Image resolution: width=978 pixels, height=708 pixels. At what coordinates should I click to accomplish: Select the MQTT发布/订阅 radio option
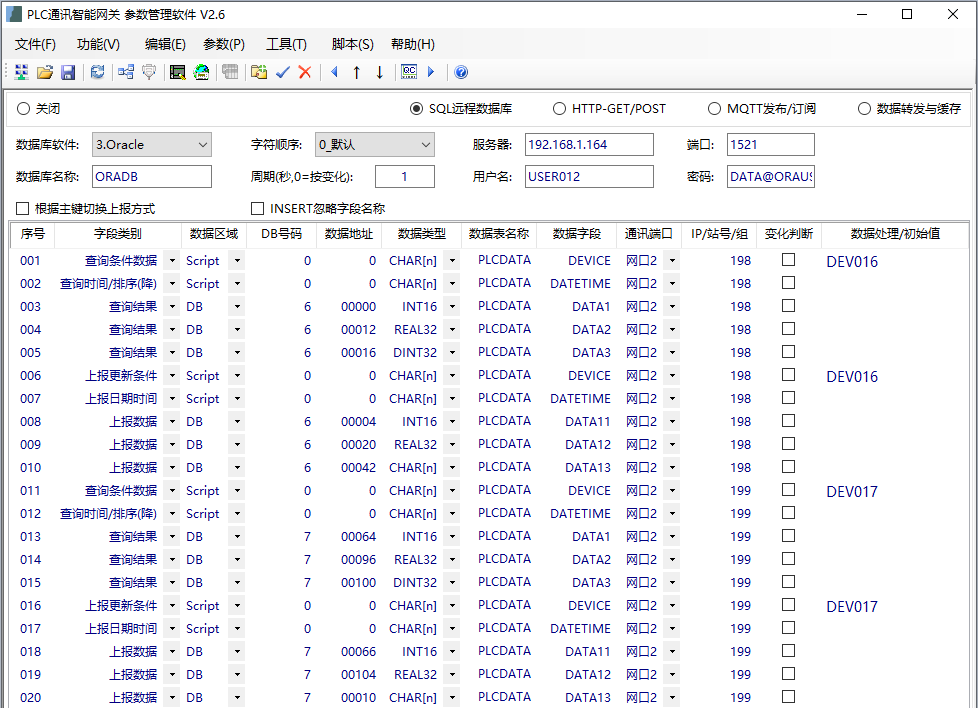714,109
